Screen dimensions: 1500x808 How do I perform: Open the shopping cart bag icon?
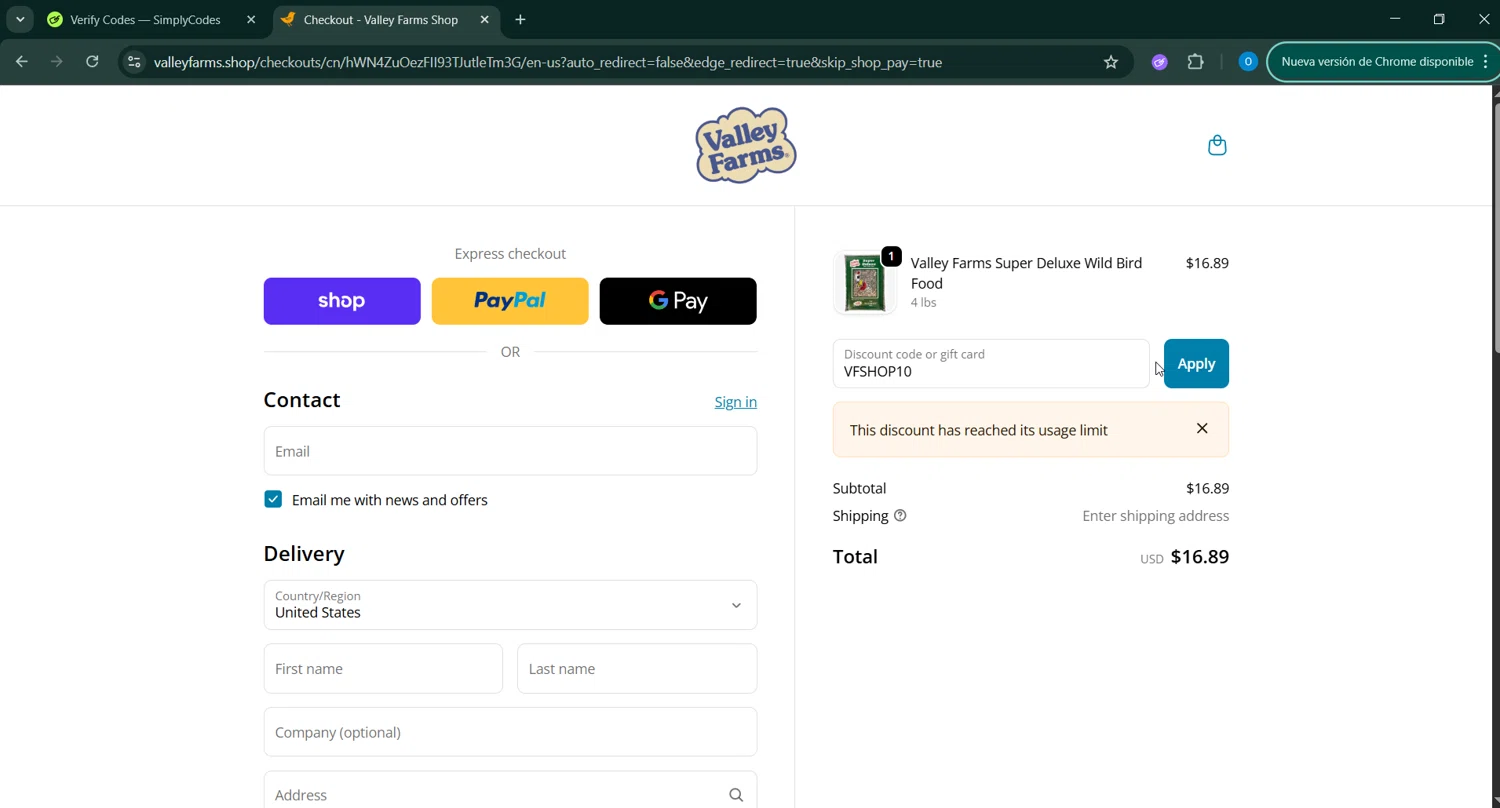1217,145
